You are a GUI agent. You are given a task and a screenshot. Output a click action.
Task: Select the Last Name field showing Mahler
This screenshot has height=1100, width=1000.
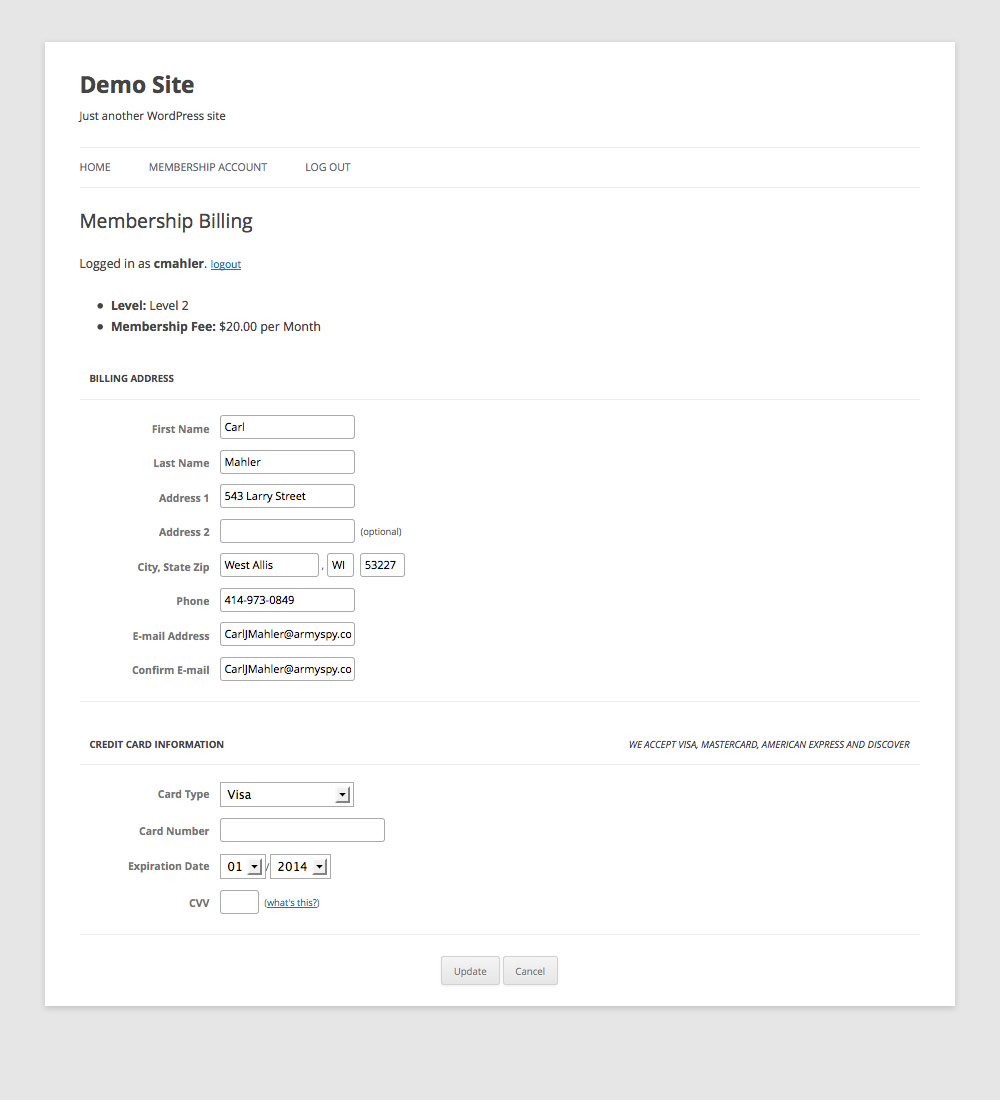[x=287, y=461]
